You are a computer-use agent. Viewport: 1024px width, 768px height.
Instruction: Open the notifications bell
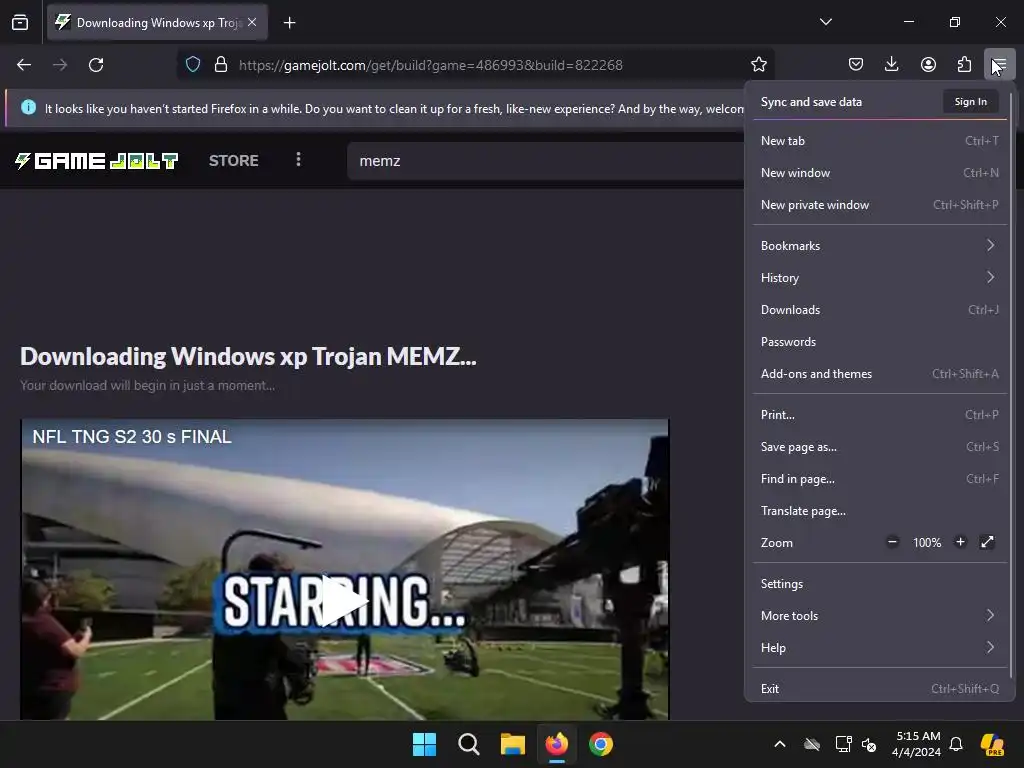pyautogui.click(x=956, y=744)
